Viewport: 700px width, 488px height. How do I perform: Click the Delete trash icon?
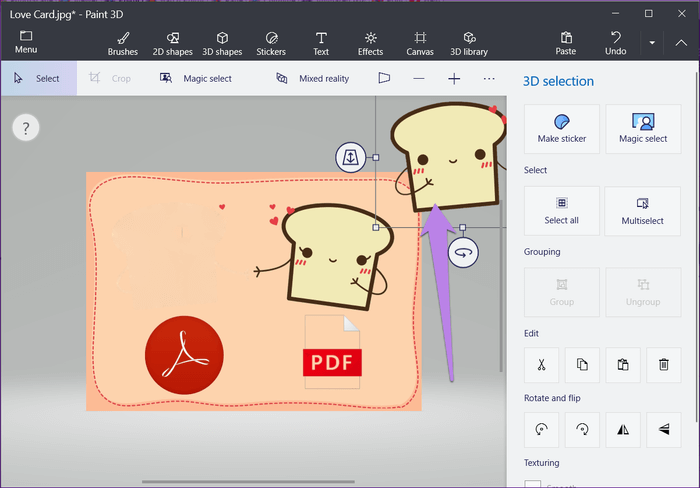coord(664,365)
